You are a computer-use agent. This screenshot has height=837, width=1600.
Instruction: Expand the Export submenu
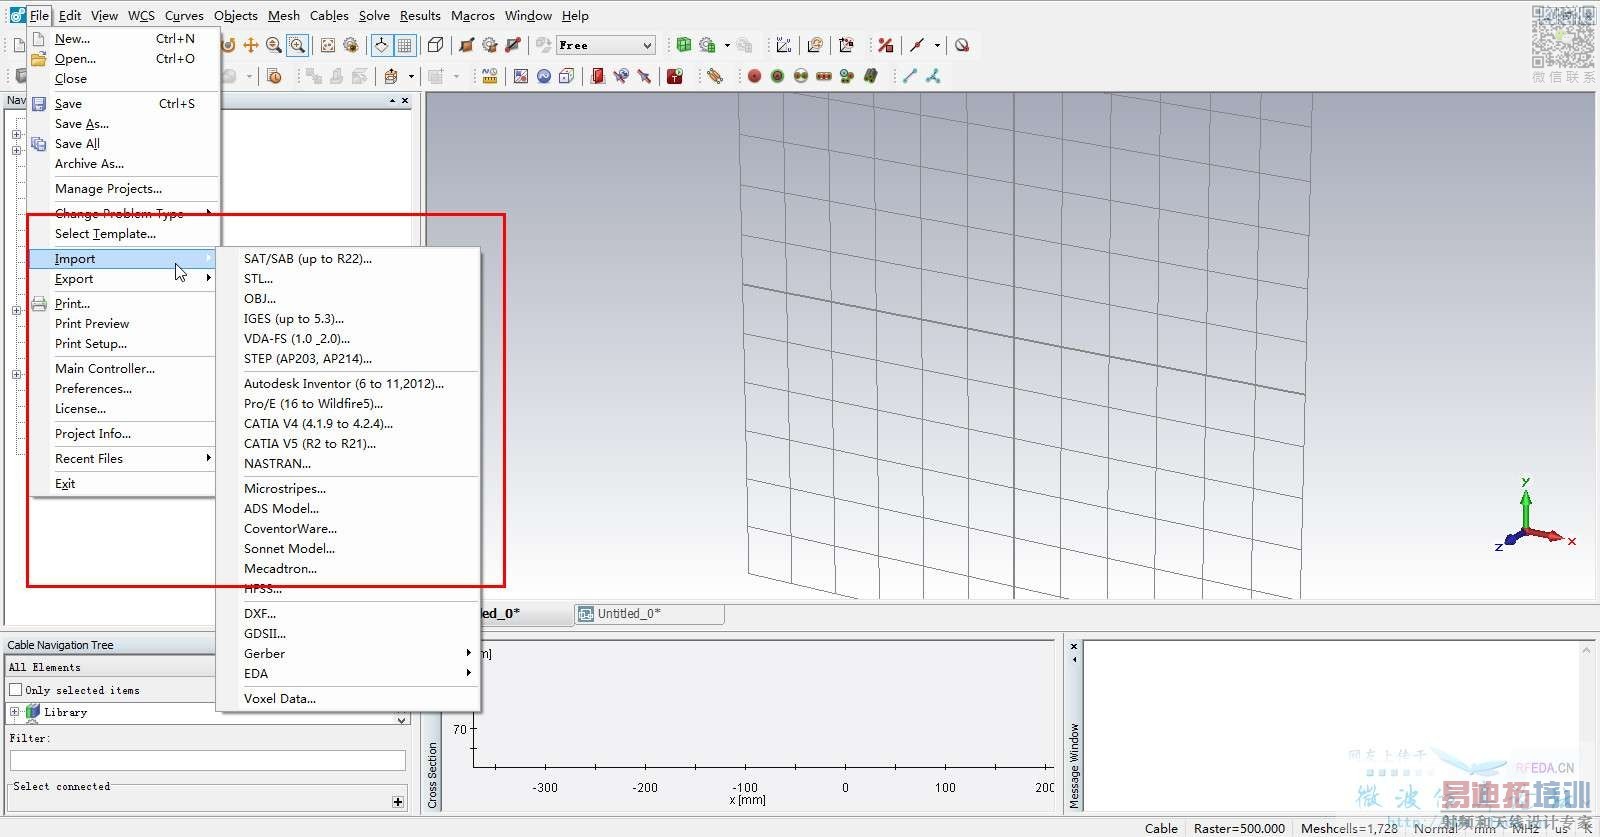coord(123,279)
